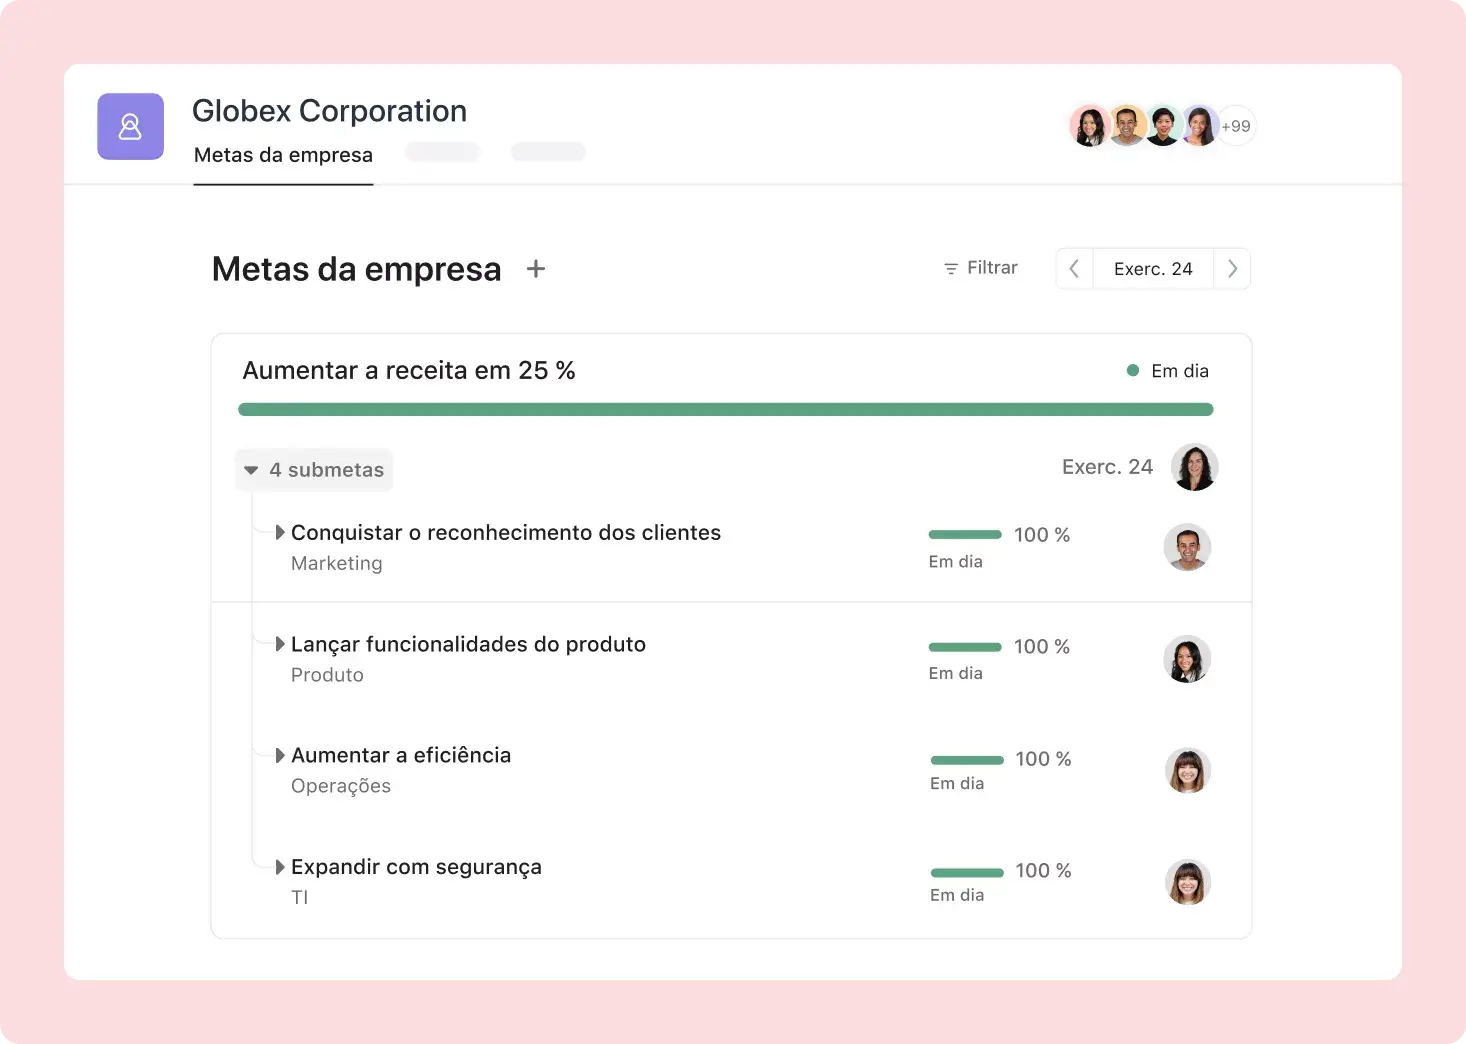Click the Metas da empresa page heading
This screenshot has height=1044, width=1466.
pos(356,269)
